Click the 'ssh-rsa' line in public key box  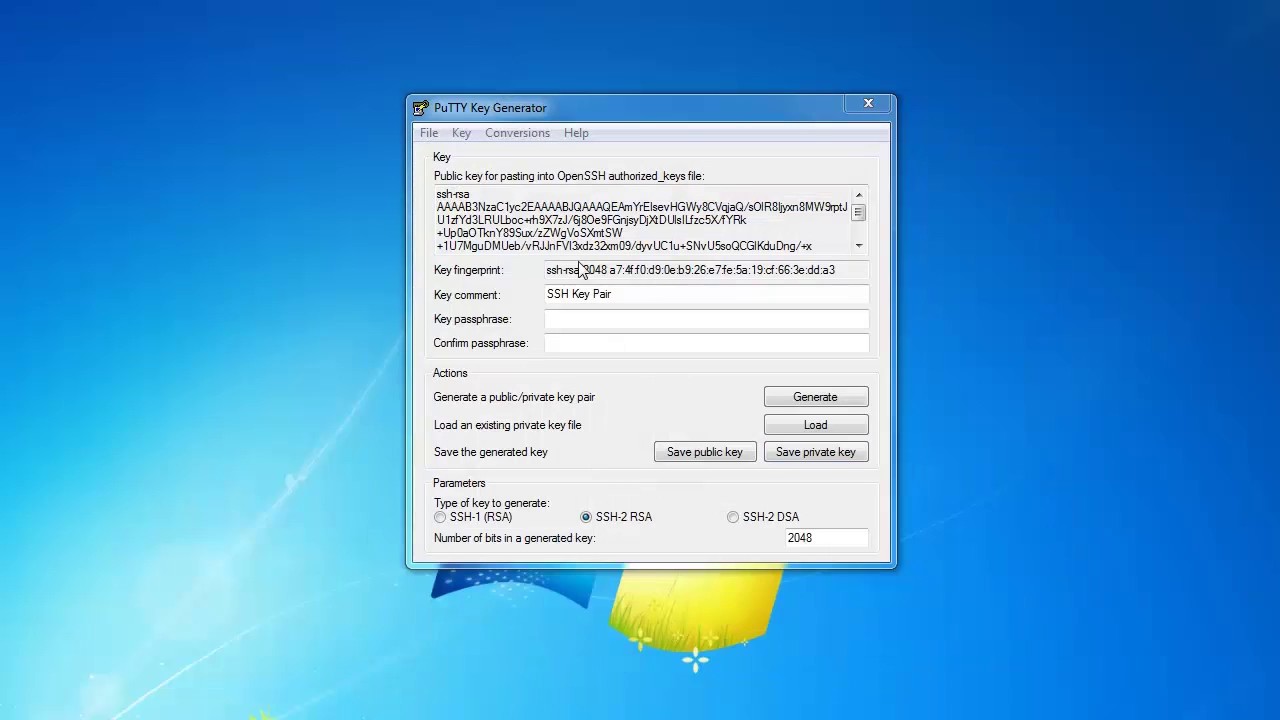point(453,194)
